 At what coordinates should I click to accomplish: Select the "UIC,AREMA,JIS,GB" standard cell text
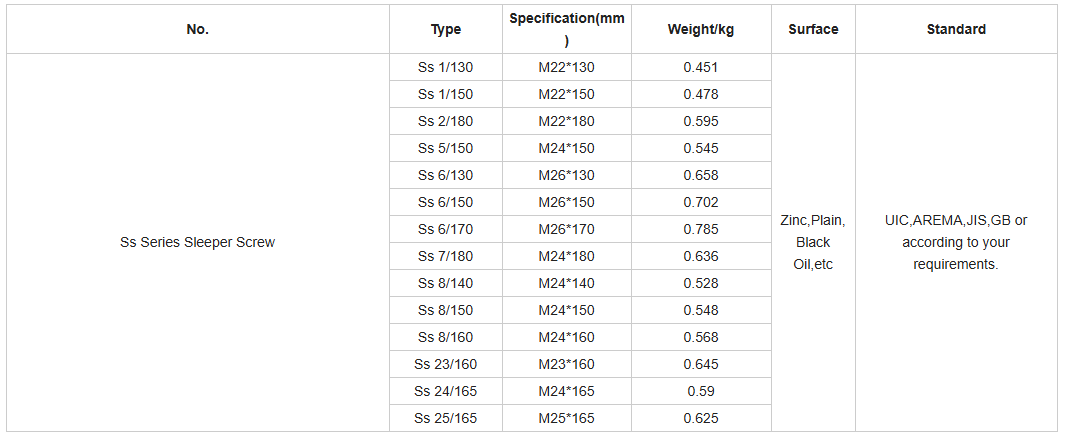[955, 220]
